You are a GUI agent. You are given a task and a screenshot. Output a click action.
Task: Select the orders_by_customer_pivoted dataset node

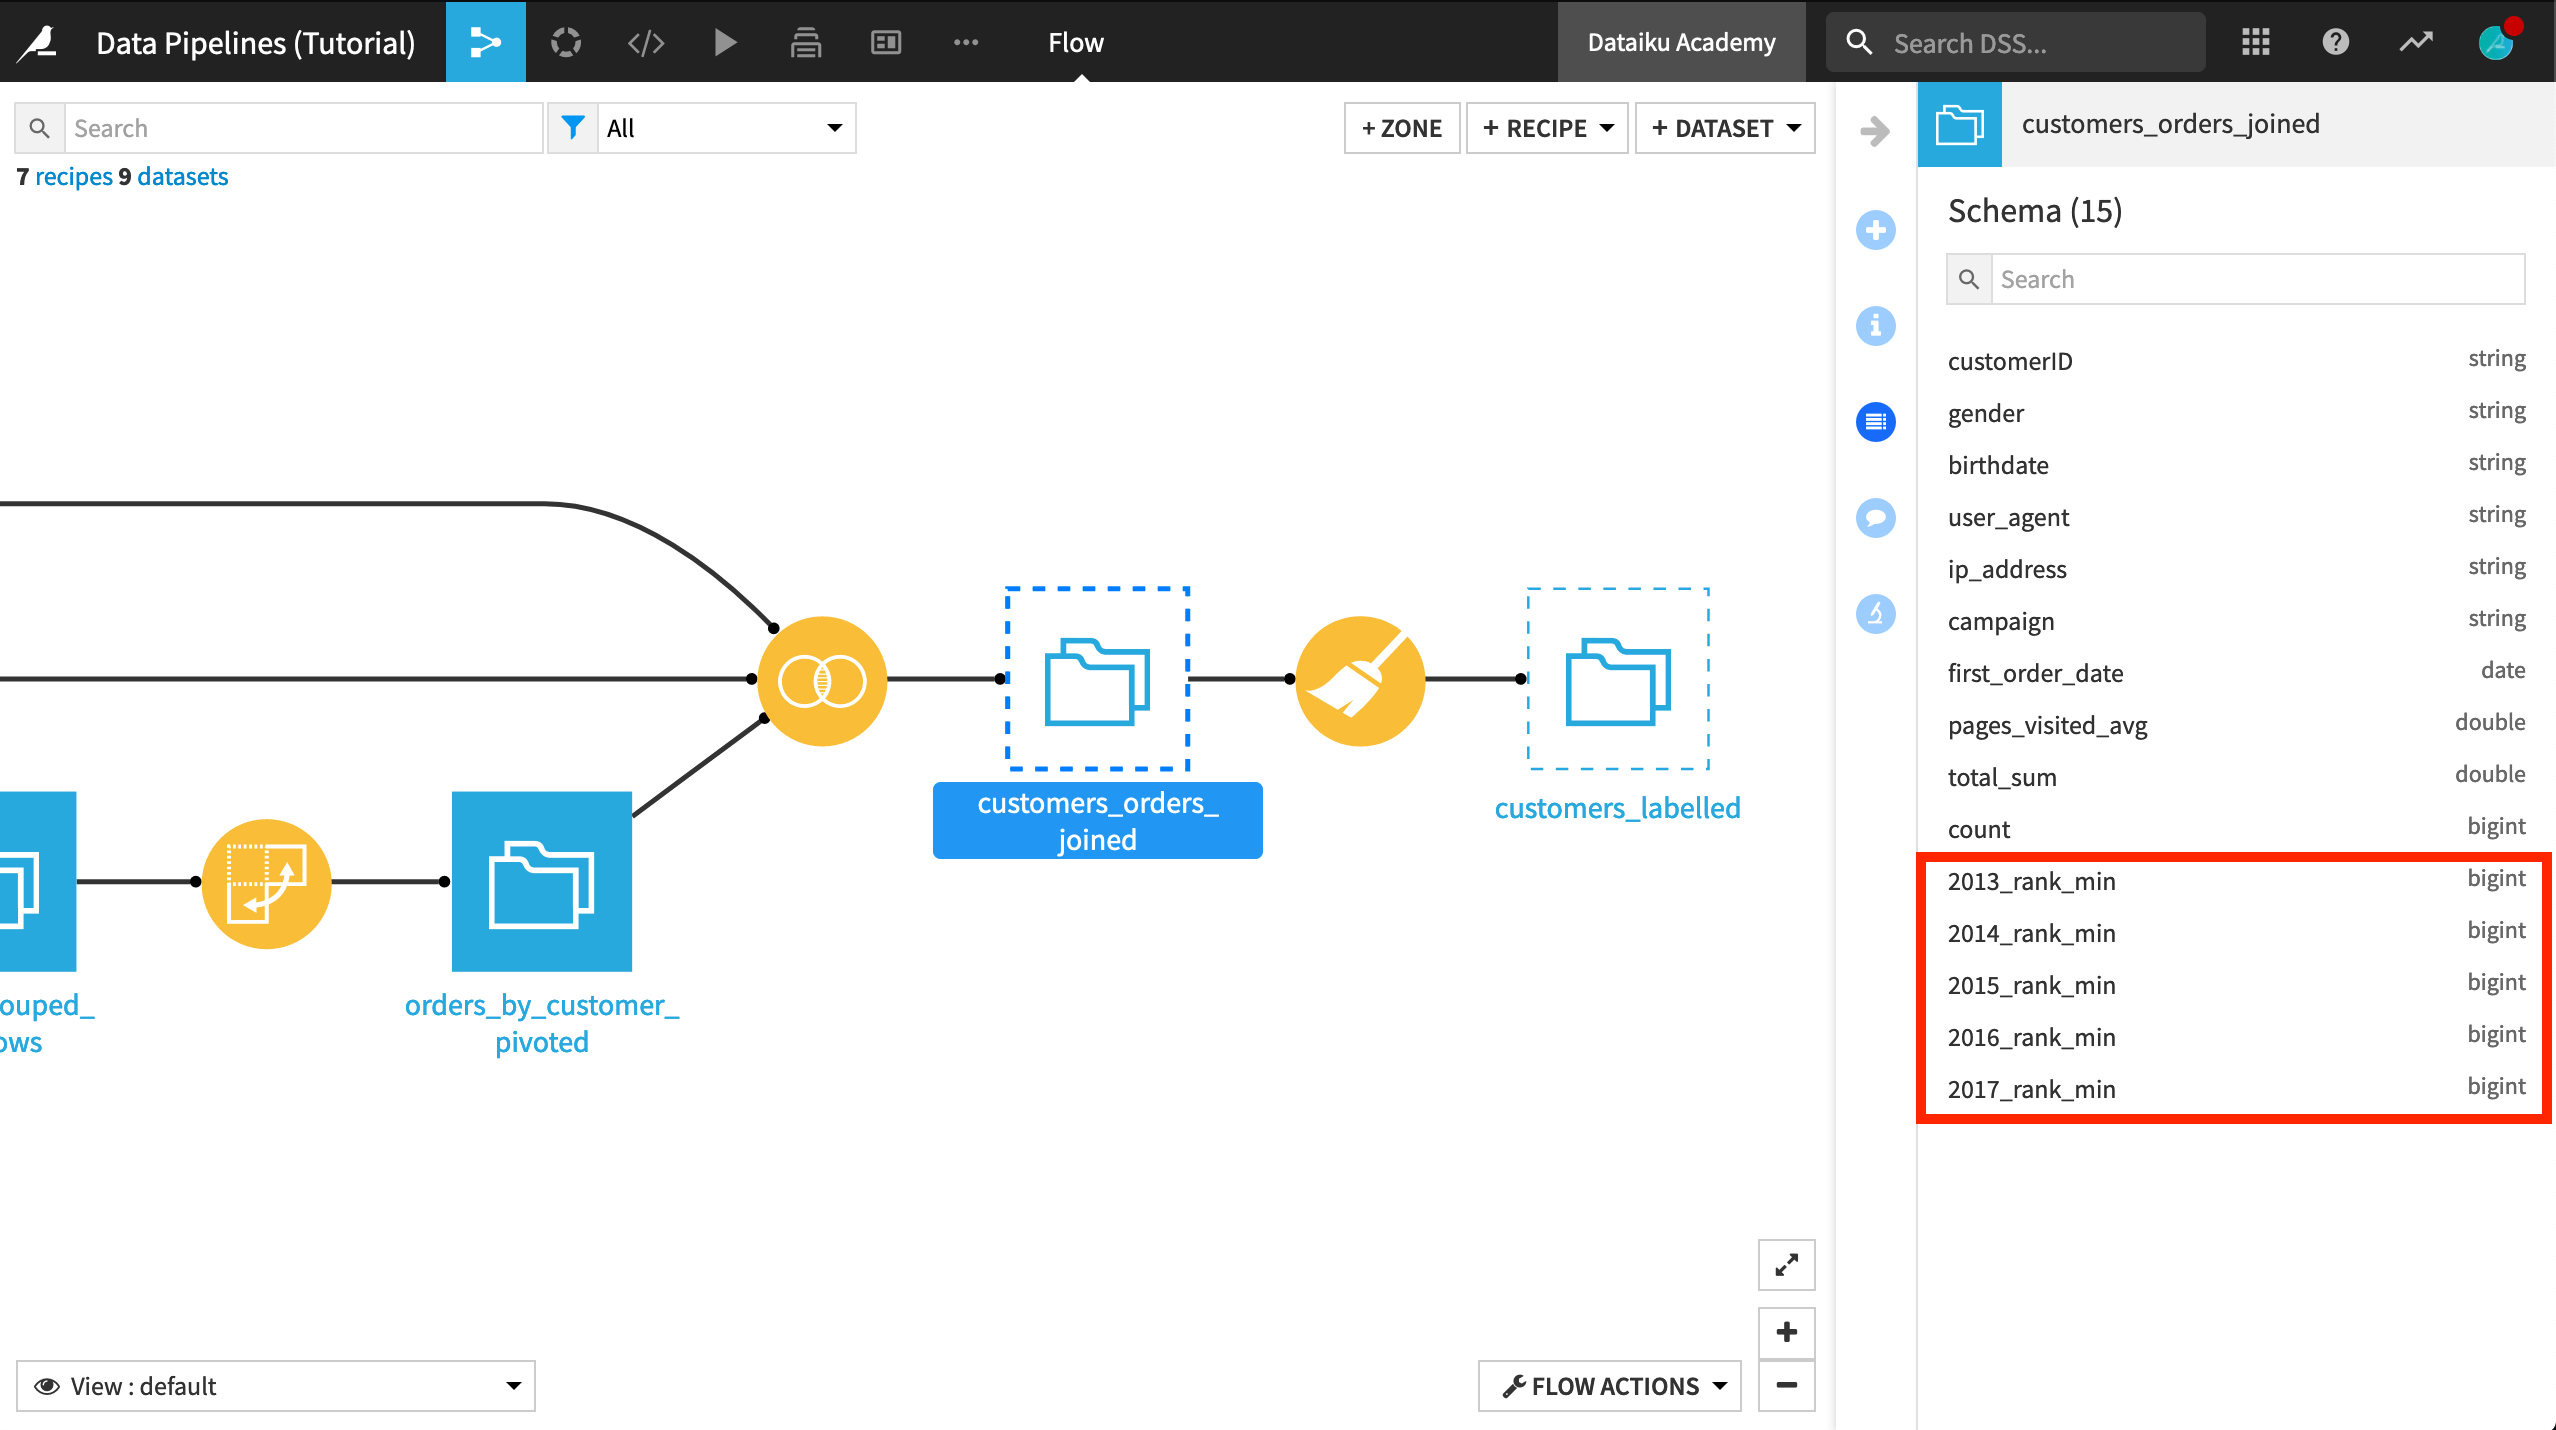542,881
